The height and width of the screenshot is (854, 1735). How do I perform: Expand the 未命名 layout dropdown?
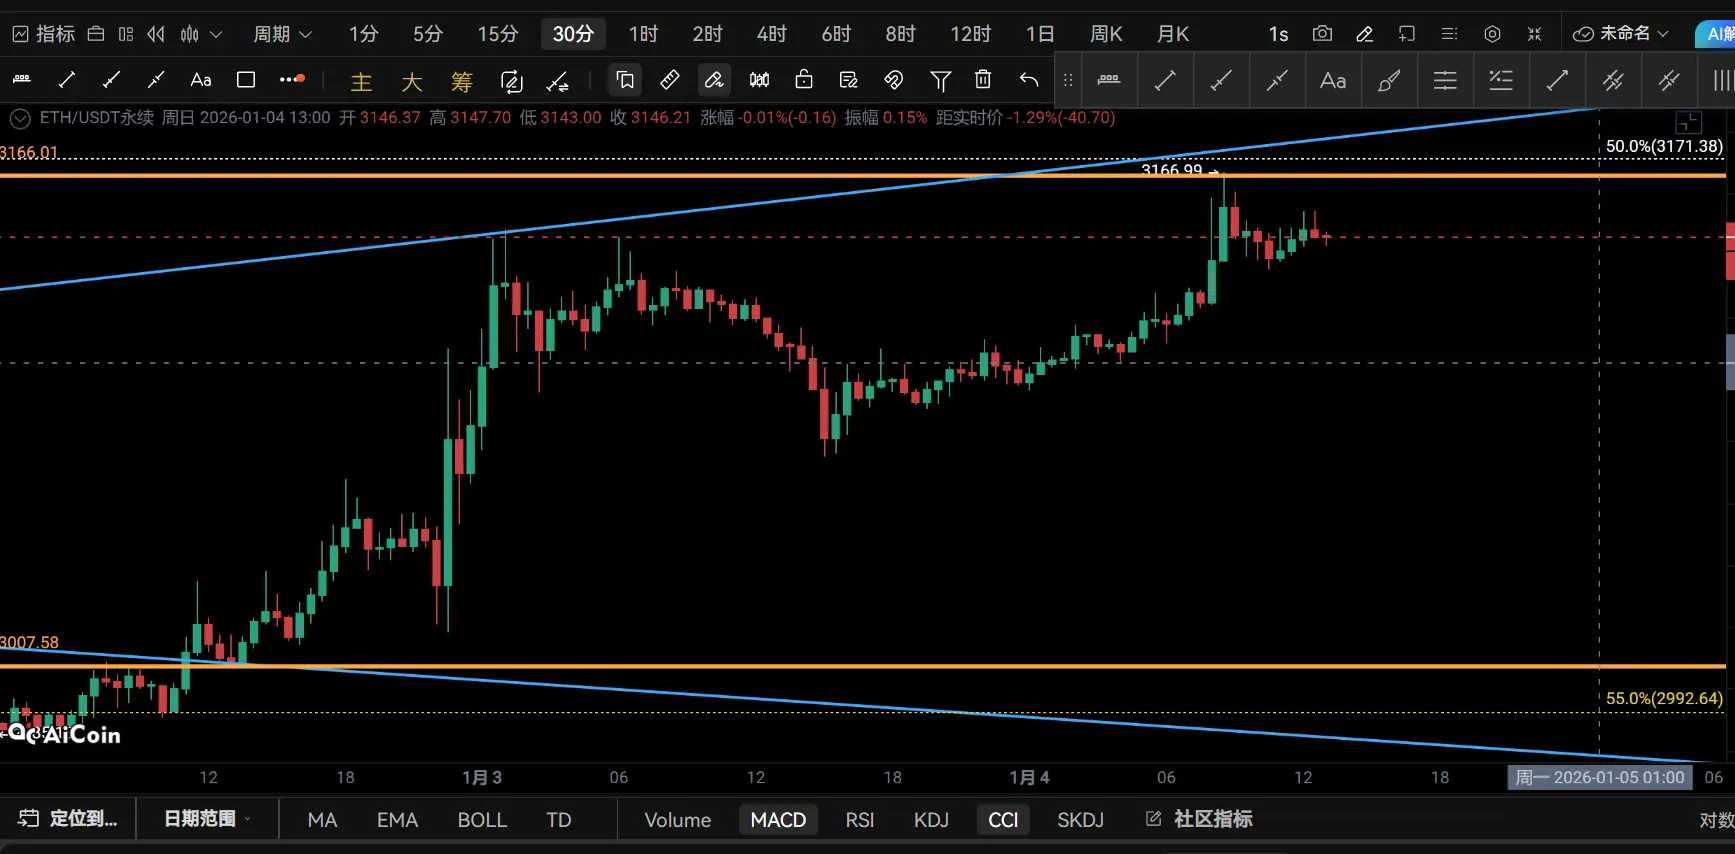pos(1621,34)
